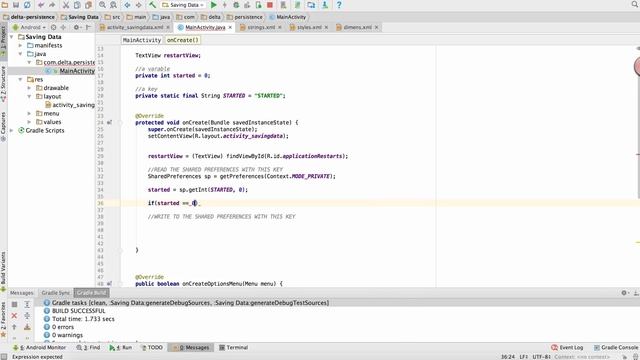Viewport: 640px width, 360px height.
Task: Collapse the java folder
Action: (x=20, y=54)
